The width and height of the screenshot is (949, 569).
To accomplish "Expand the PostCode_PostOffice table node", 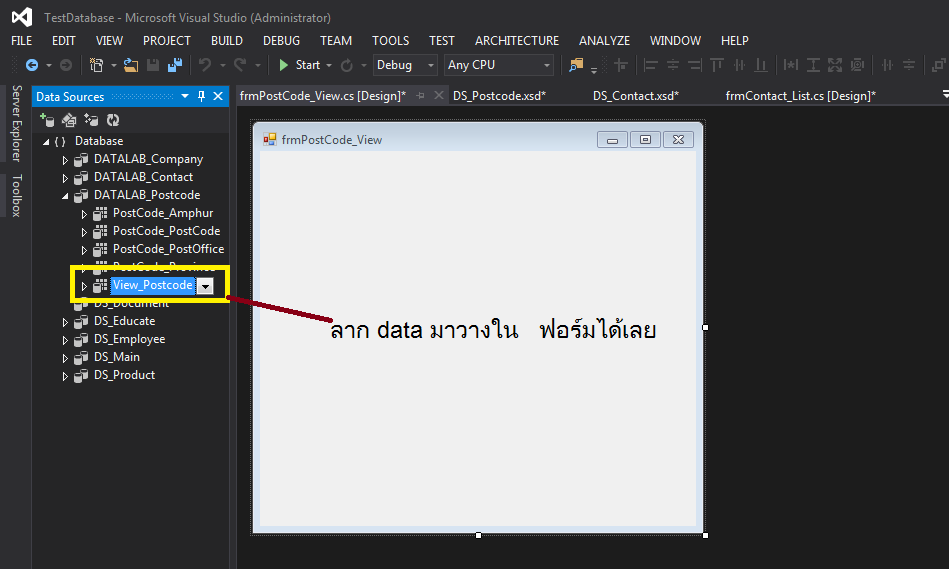I will (84, 250).
